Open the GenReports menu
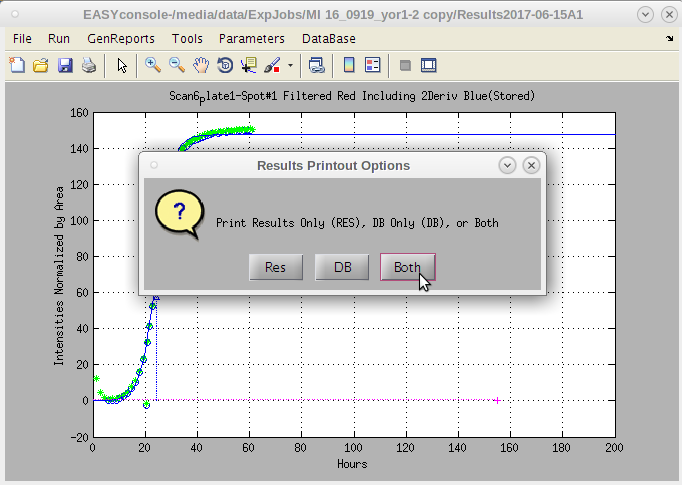The height and width of the screenshot is (485, 682). (x=121, y=39)
